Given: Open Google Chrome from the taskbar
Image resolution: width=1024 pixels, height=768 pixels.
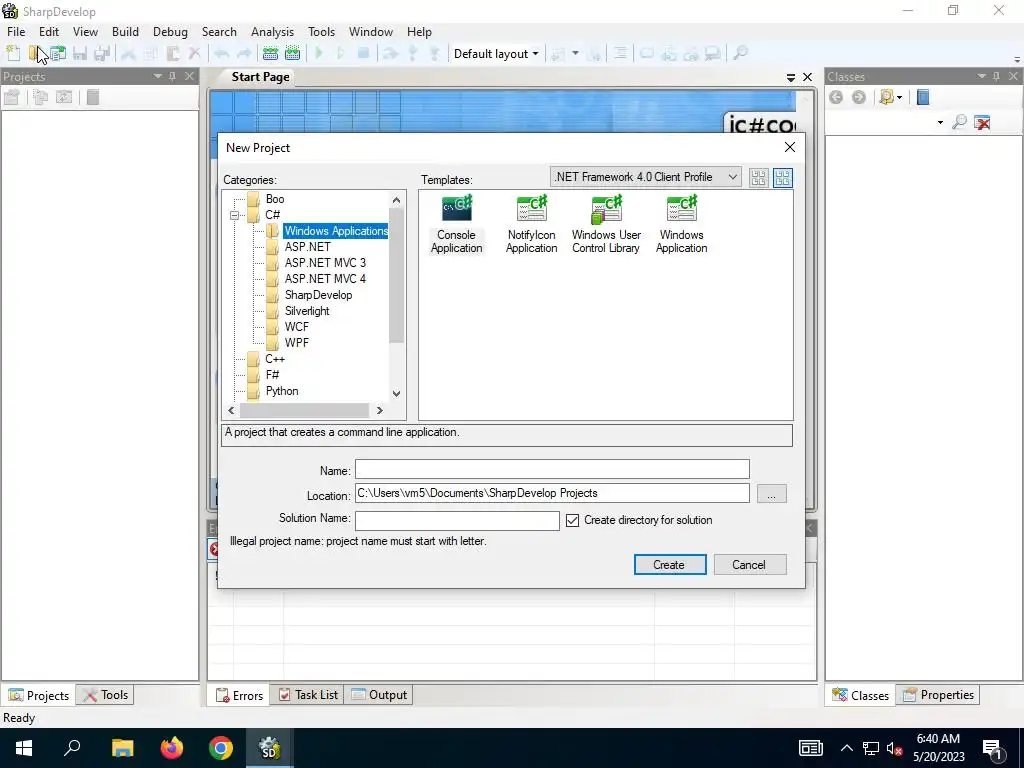Looking at the screenshot, I should pyautogui.click(x=221, y=748).
